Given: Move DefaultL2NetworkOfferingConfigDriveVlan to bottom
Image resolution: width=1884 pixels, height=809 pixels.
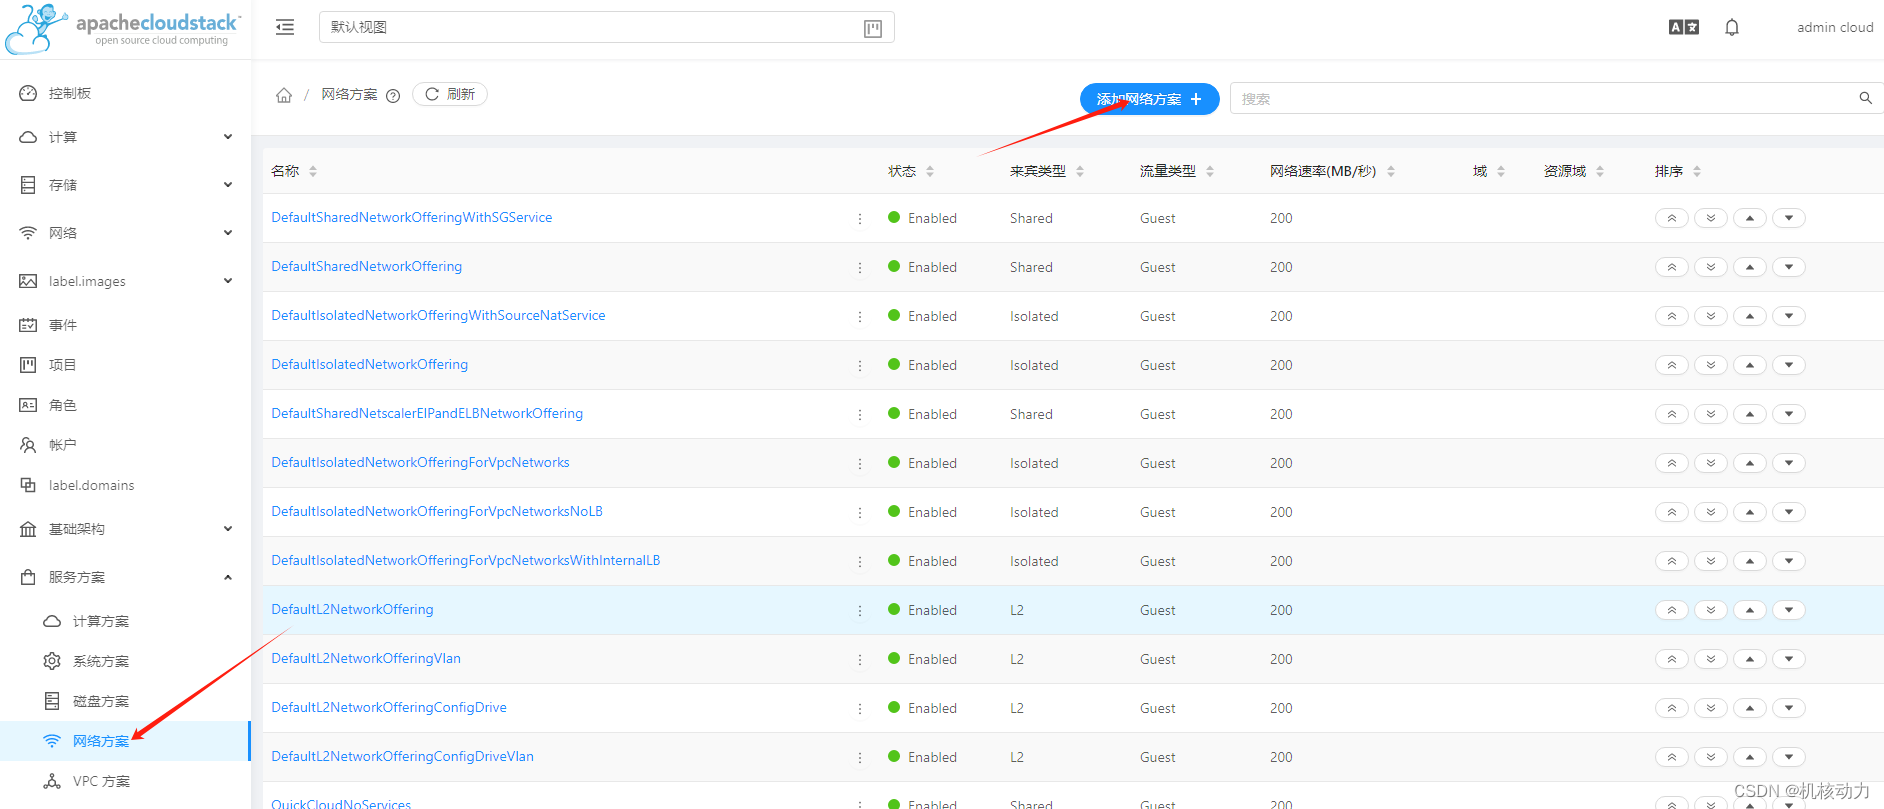Looking at the screenshot, I should point(1711,757).
